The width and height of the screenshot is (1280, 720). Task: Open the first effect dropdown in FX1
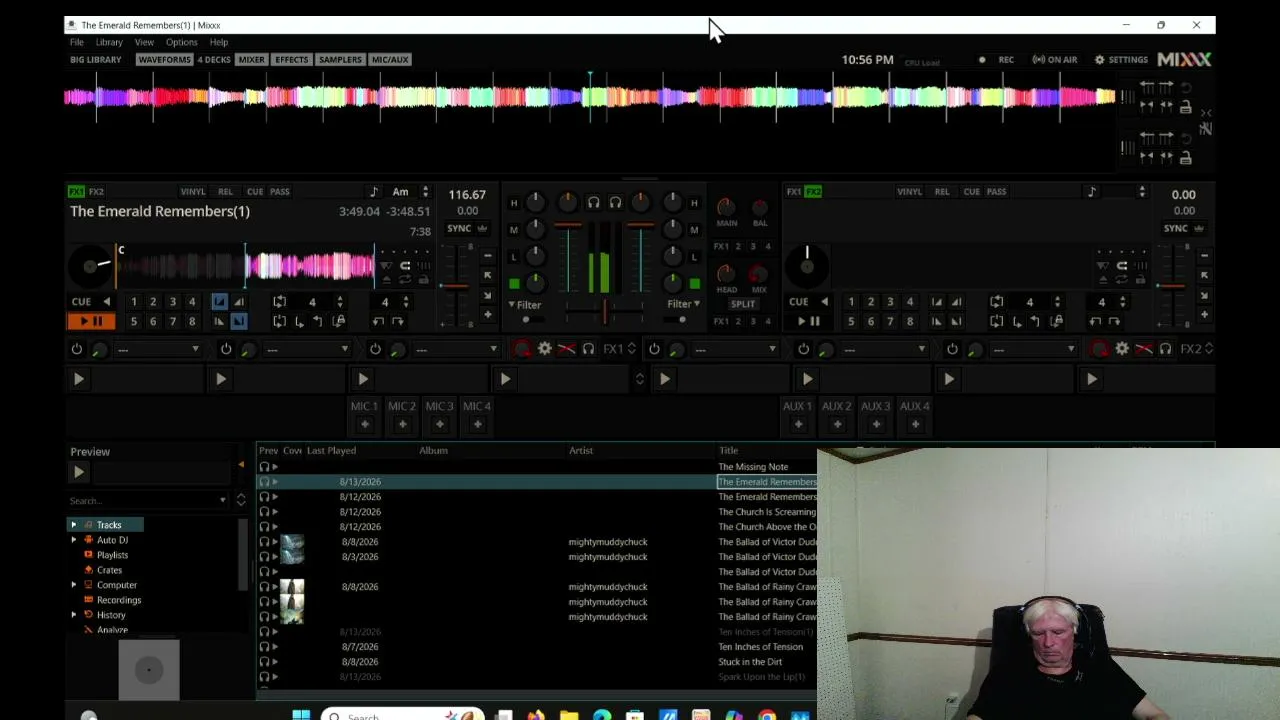coord(160,349)
